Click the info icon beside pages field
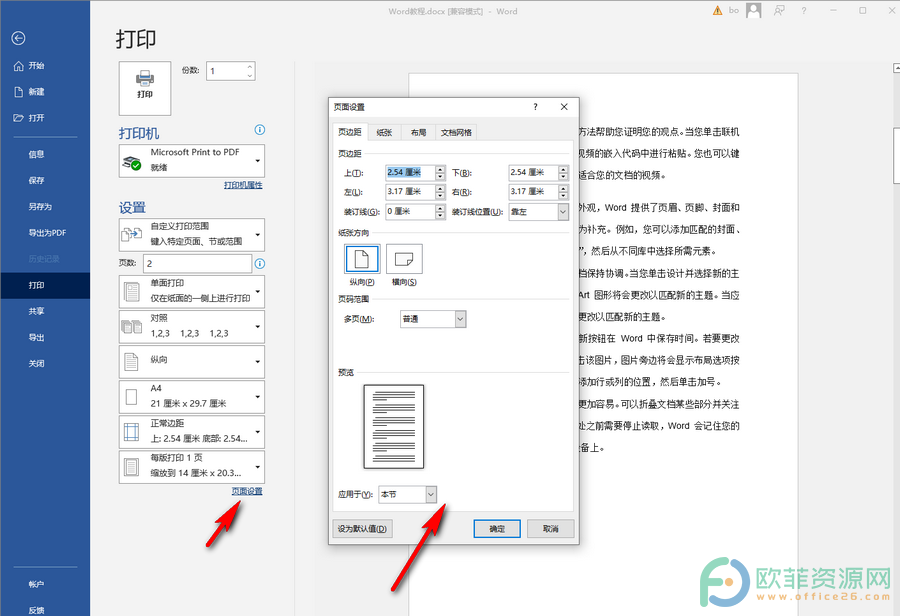900x616 pixels. tap(259, 264)
